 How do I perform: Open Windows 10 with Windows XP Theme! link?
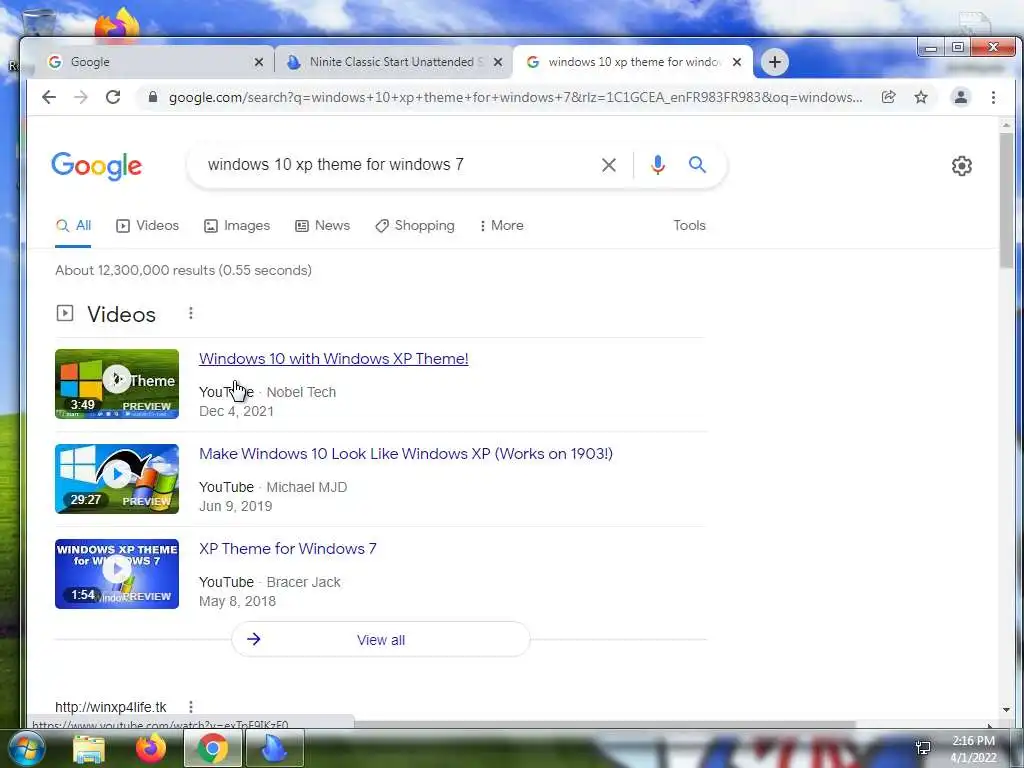coord(334,359)
